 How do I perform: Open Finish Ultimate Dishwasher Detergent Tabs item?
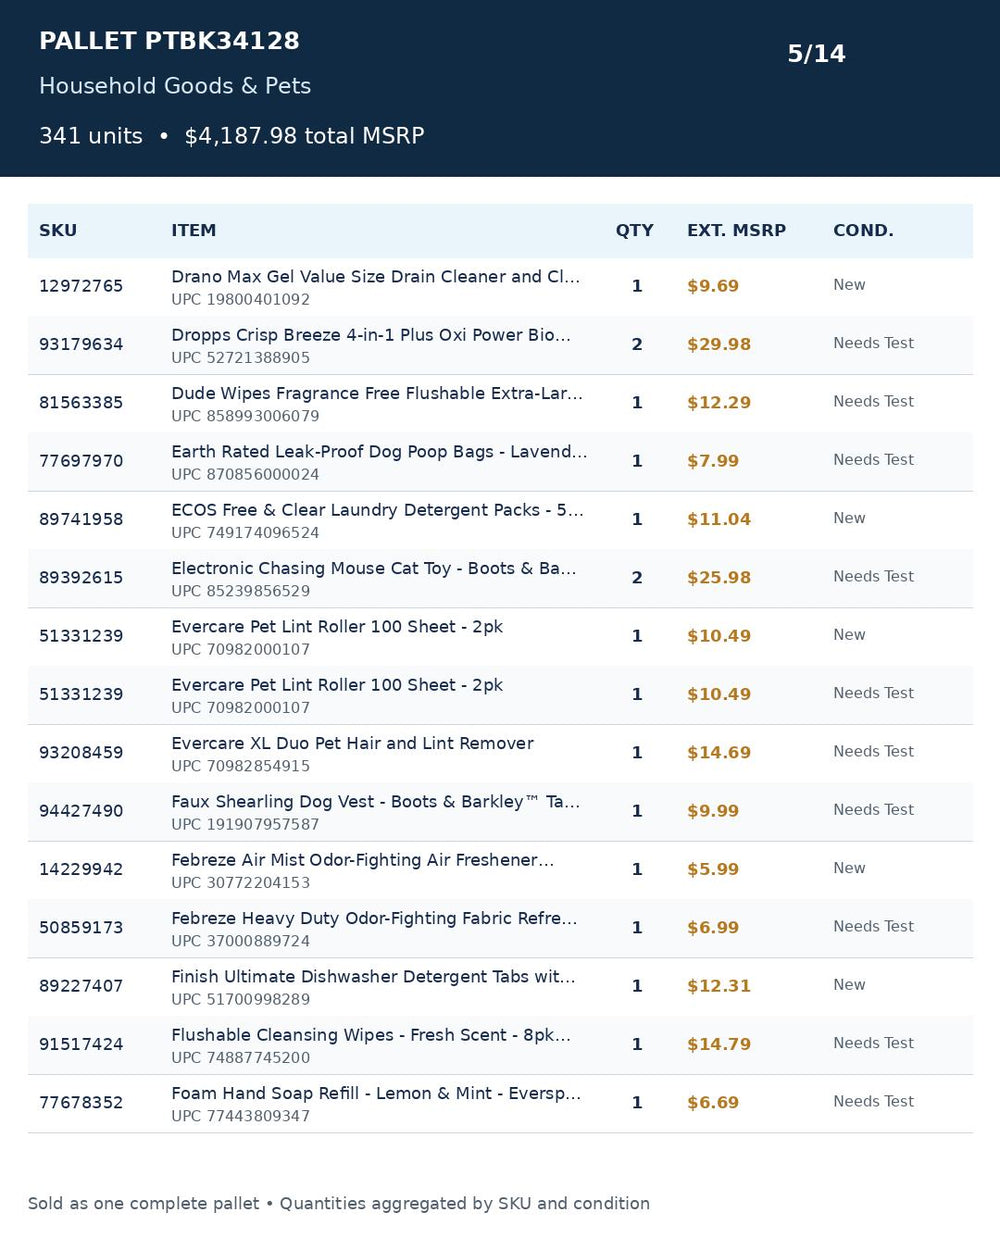pos(373,977)
